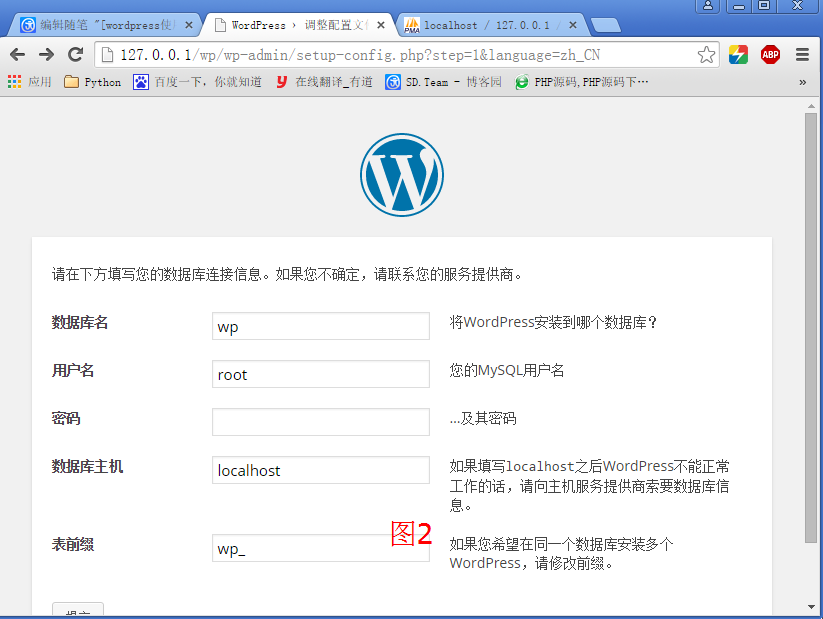Click the address bar URL
Screen dimensions: 823x619
pos(360,55)
